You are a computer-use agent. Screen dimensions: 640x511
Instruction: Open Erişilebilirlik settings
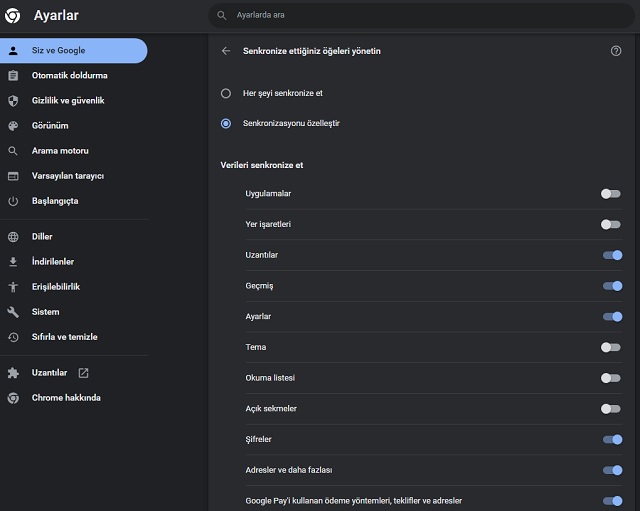pyautogui.click(x=73, y=287)
